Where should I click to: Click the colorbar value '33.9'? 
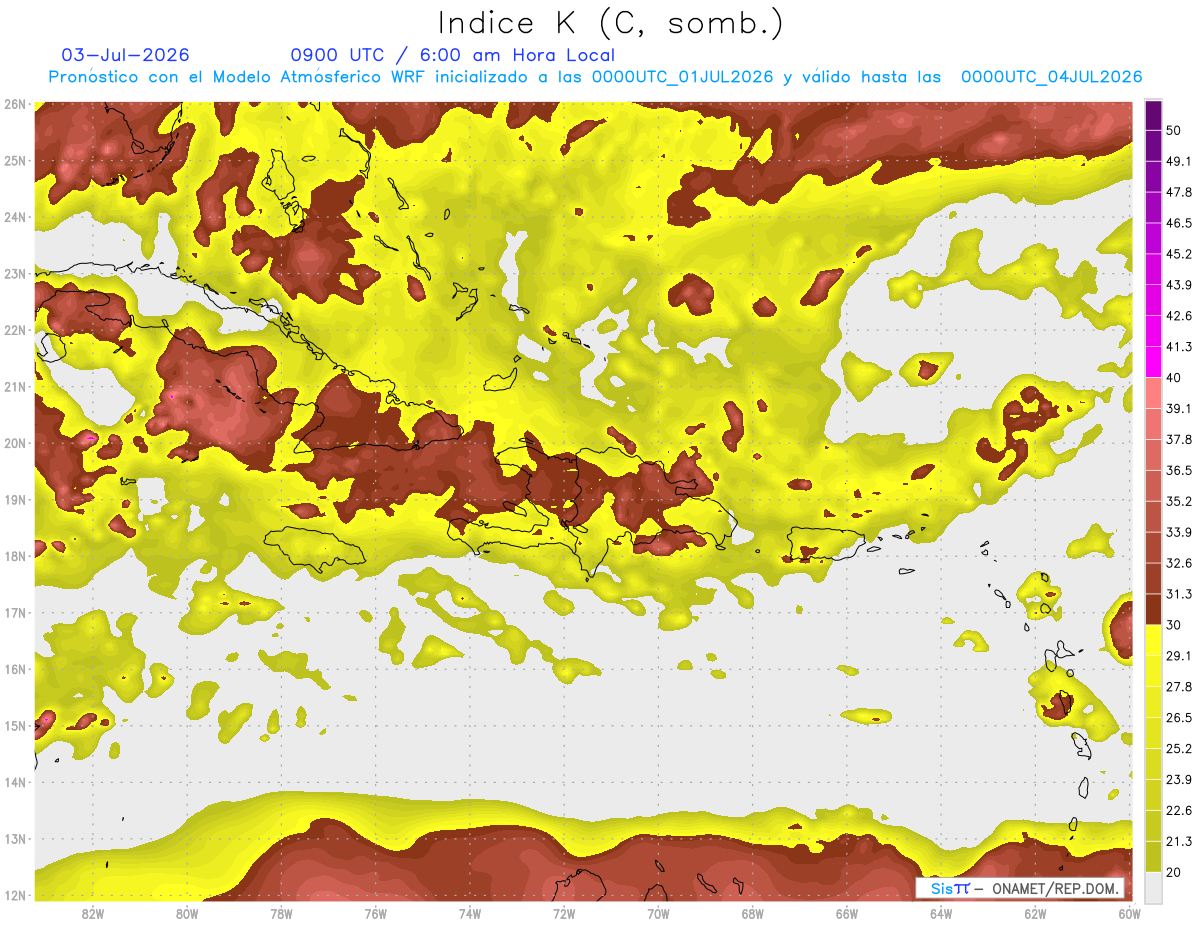1179,532
